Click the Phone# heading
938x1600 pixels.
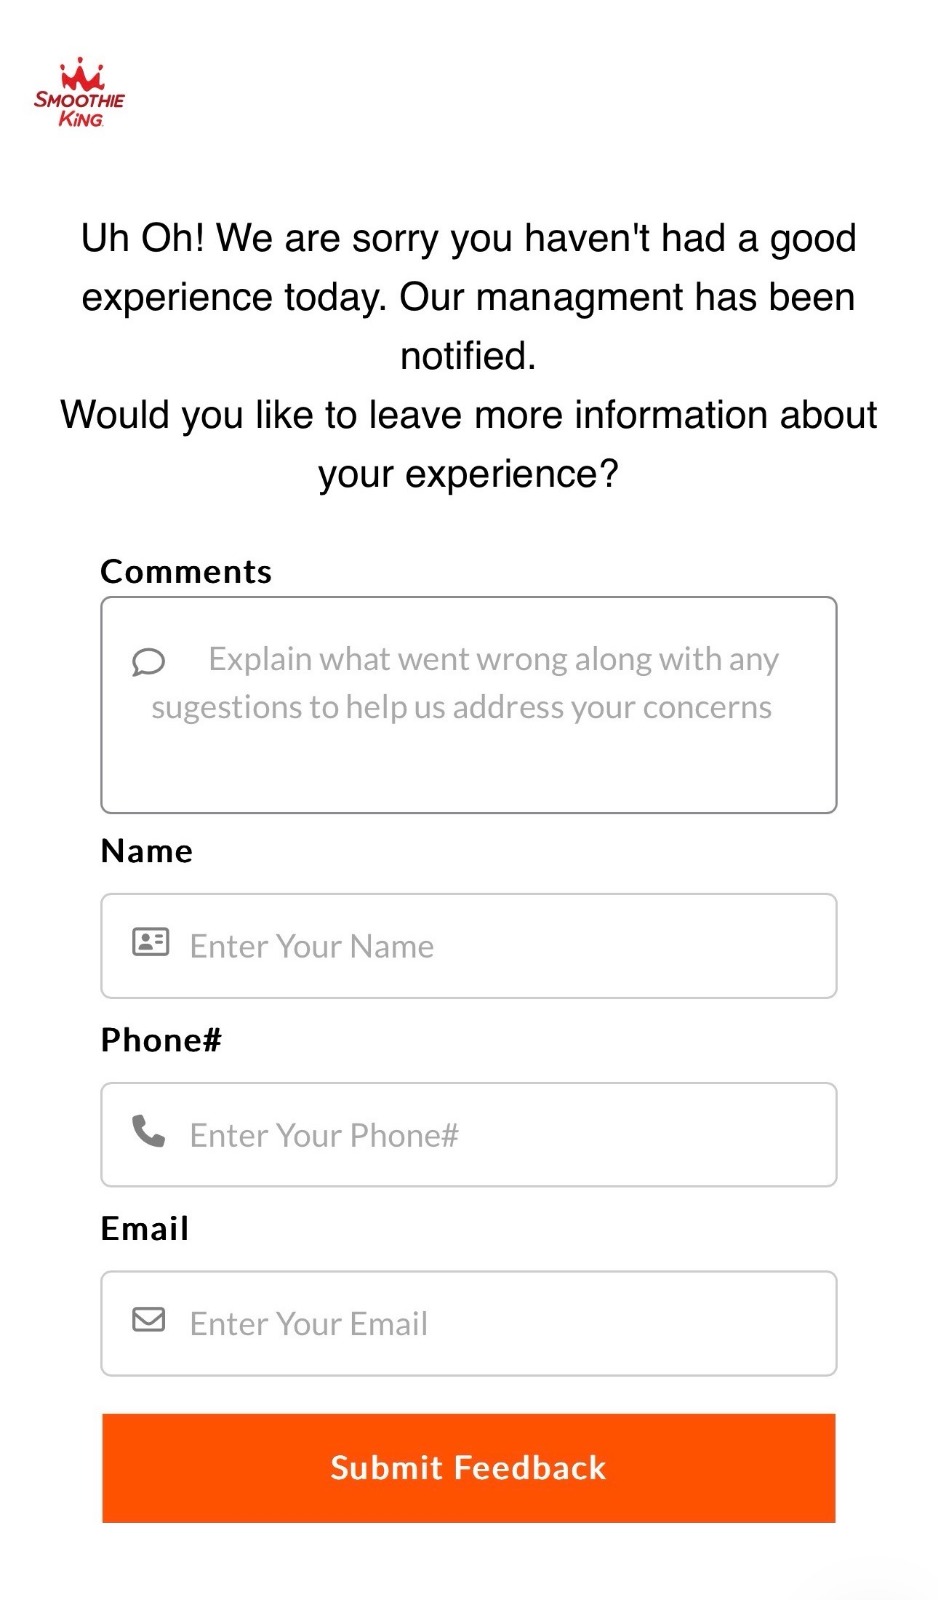pyautogui.click(x=161, y=1040)
